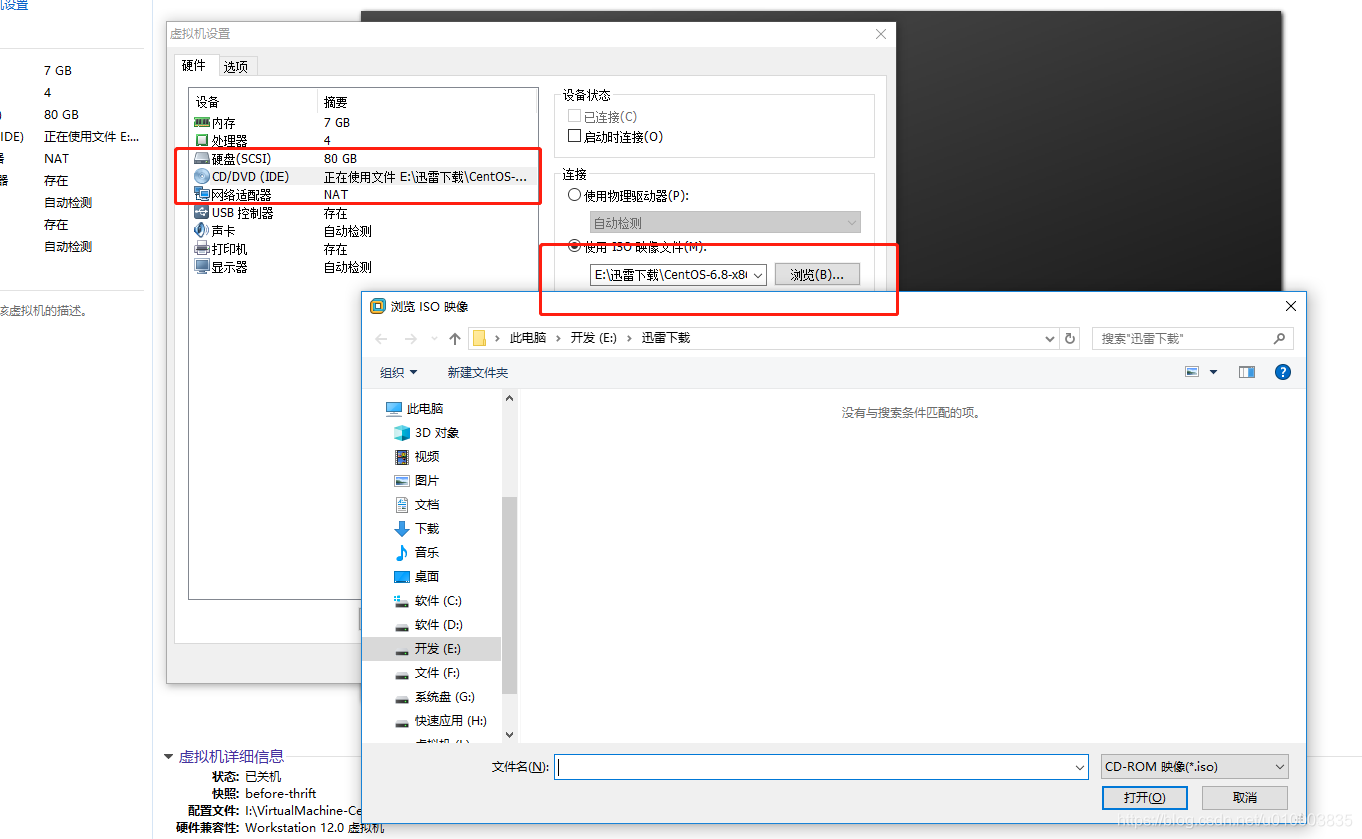Select drive 开发 (E:) in sidebar
This screenshot has height=839, width=1362.
tap(432, 649)
